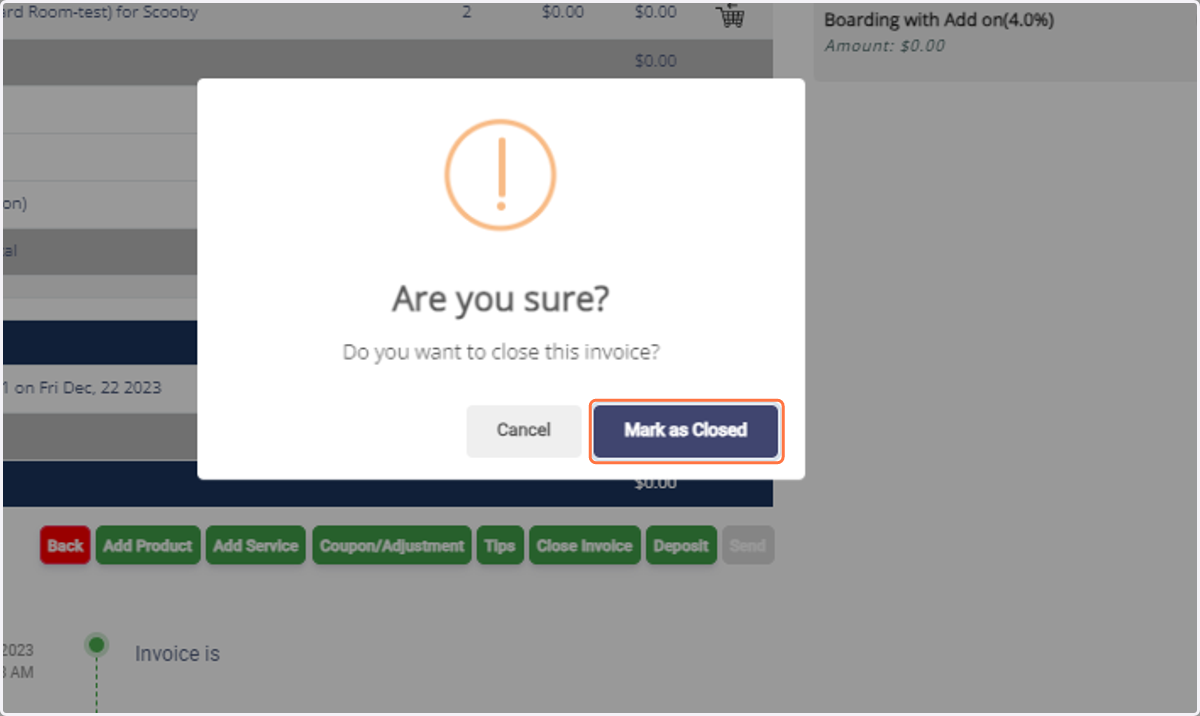Apply a Coupon/Adjustment
Screen dimensions: 1200x716
392,546
